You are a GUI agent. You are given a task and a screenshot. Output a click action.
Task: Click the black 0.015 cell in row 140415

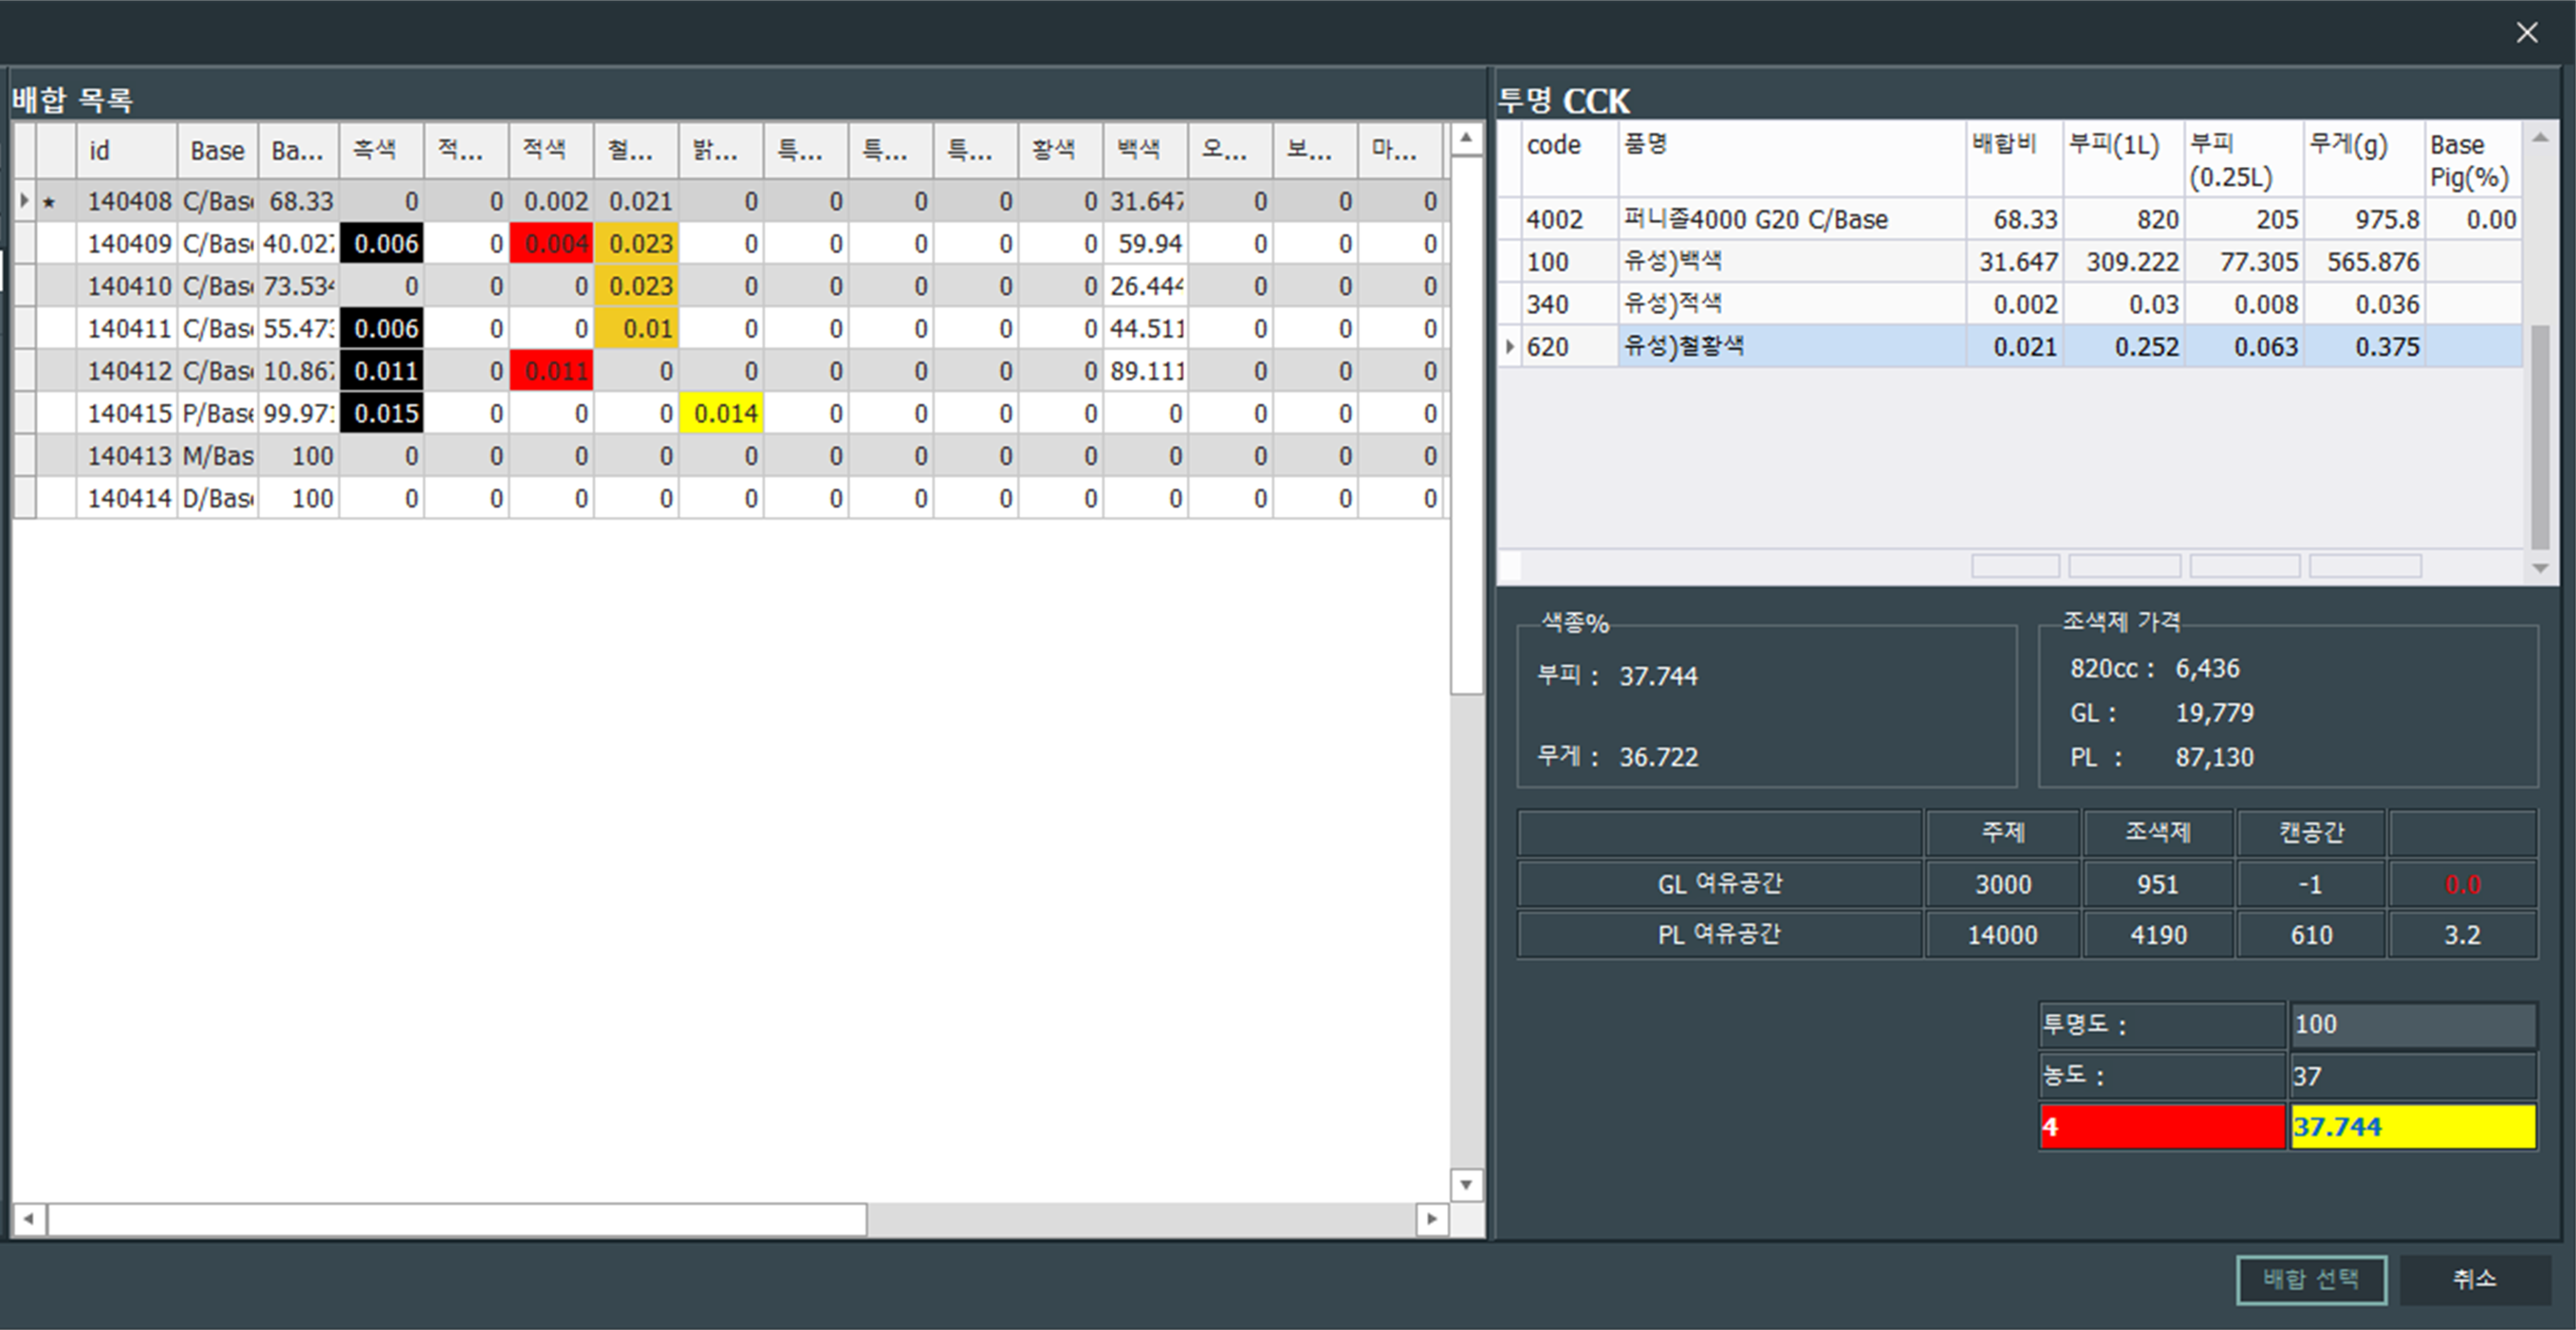click(382, 414)
